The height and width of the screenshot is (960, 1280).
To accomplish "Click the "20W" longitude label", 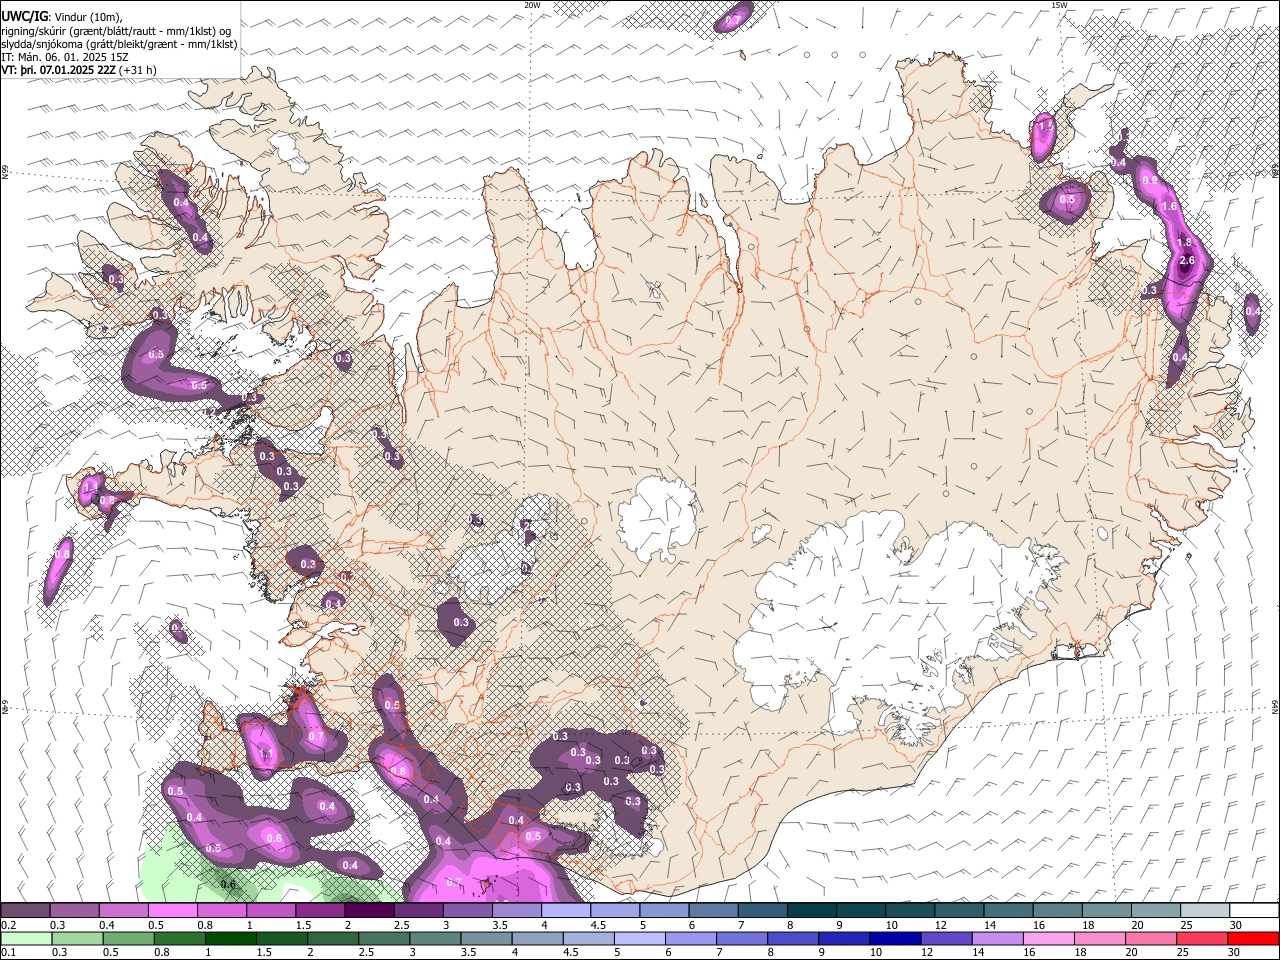I will tap(532, 5).
